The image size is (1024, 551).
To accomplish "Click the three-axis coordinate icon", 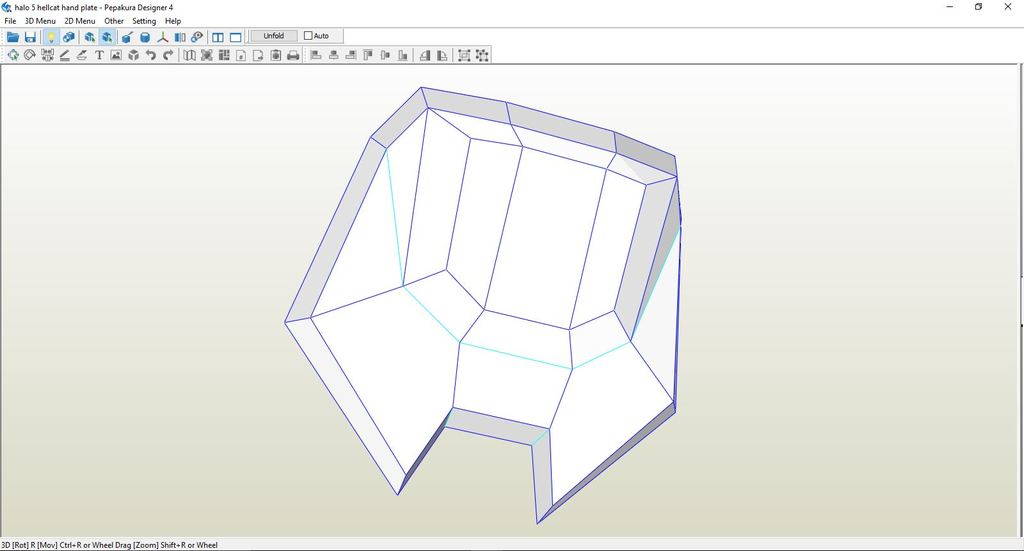I will tap(162, 37).
